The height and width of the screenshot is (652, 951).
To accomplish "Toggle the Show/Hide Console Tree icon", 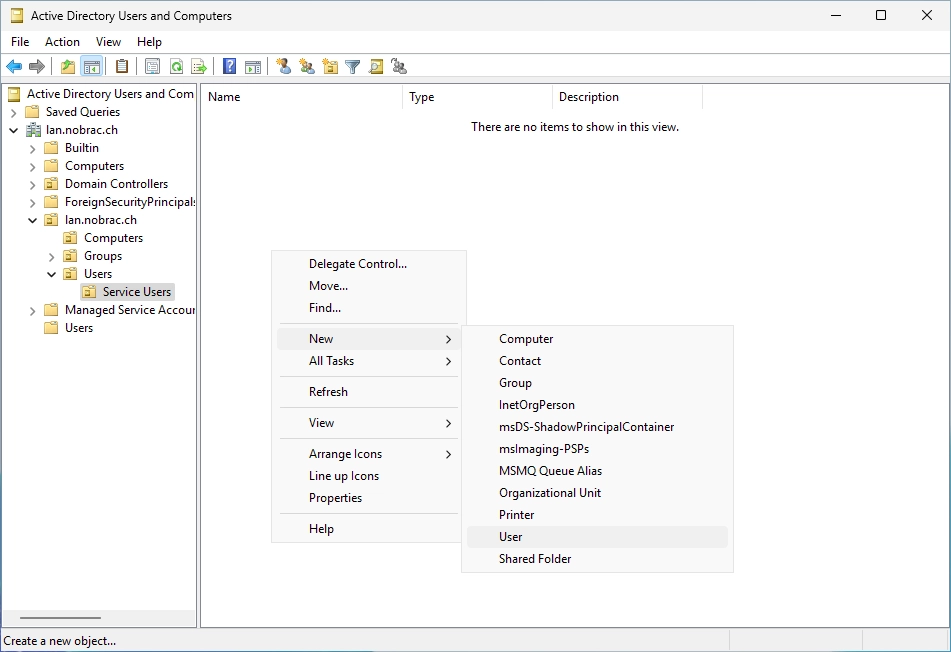I will [92, 66].
